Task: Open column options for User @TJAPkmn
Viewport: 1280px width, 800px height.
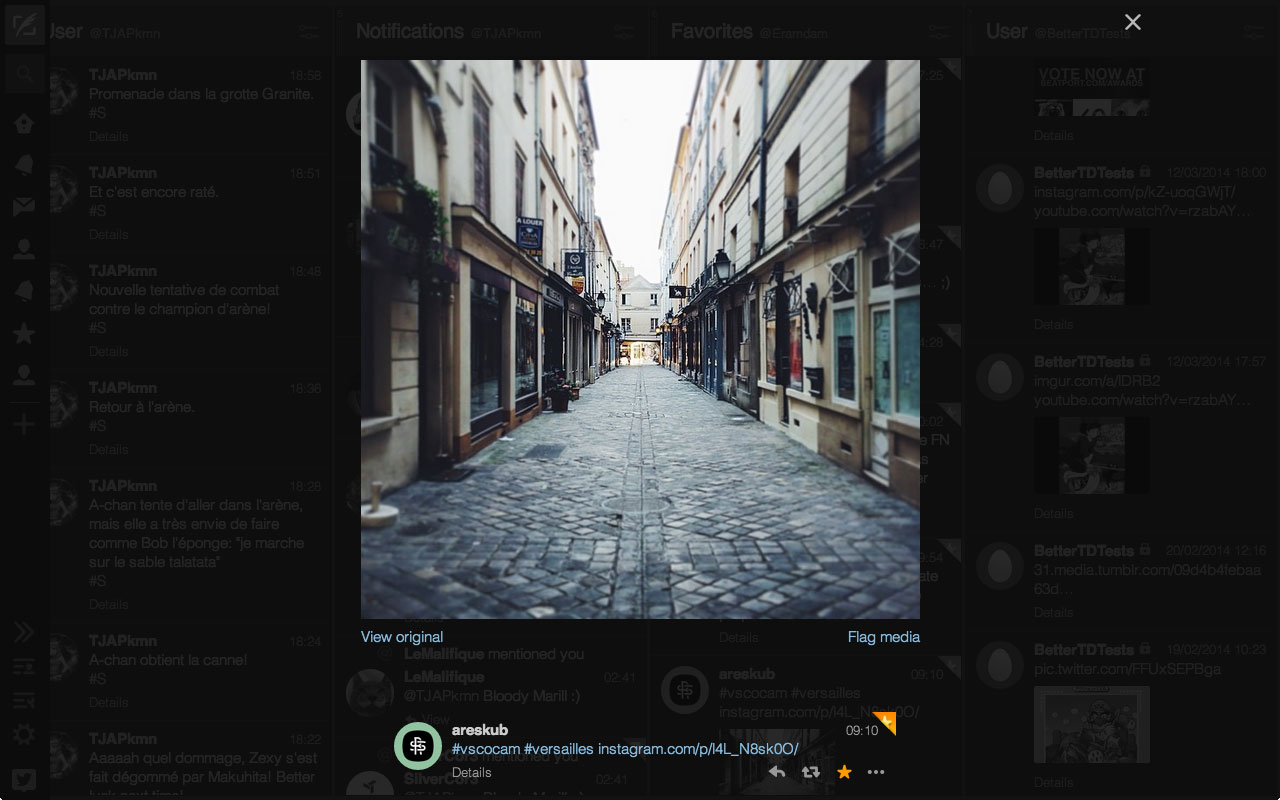Action: point(309,32)
